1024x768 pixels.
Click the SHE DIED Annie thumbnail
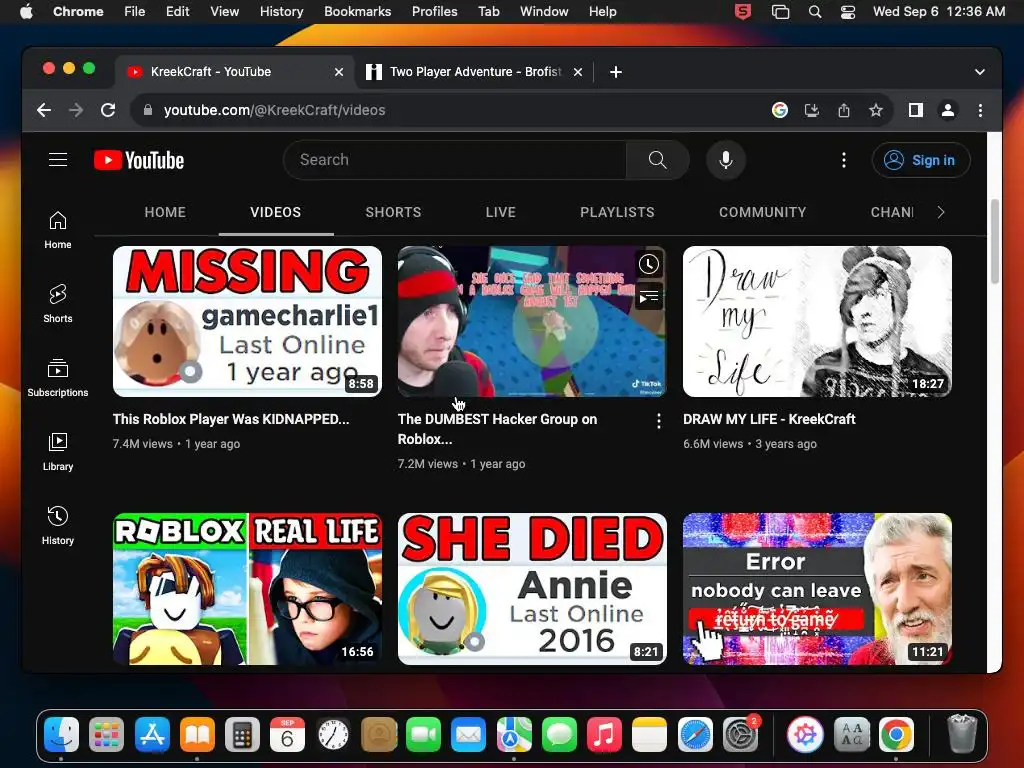[532, 588]
